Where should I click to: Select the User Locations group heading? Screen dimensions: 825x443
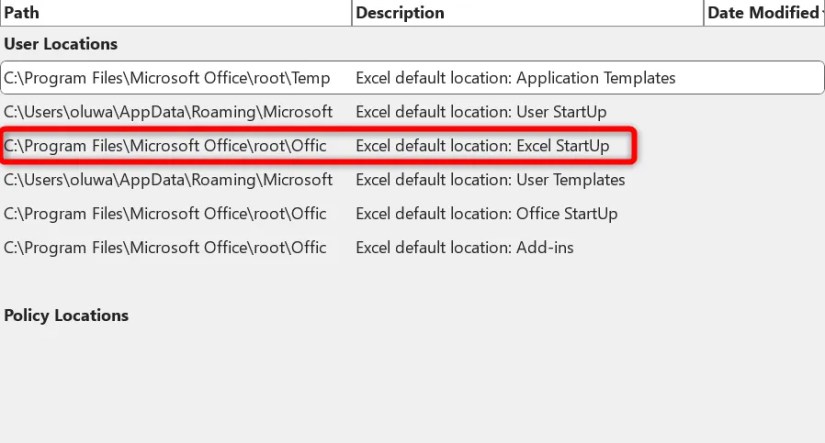[61, 44]
